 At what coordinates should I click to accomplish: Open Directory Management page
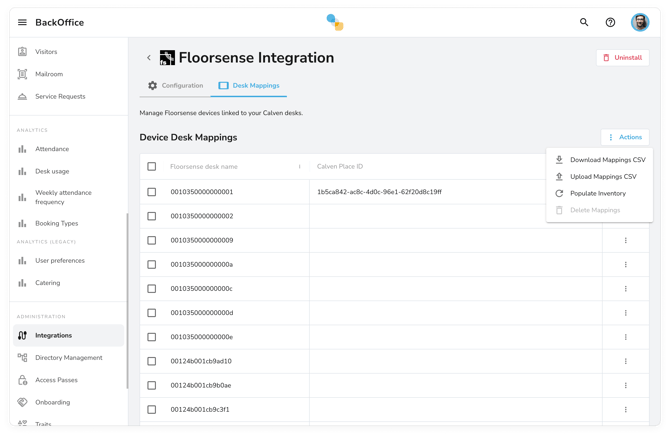69,358
